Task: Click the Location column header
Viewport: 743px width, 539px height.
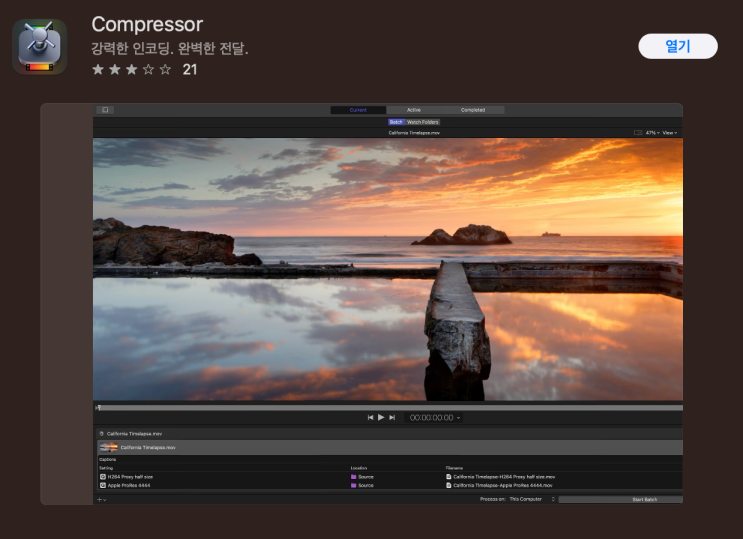Action: tap(359, 468)
